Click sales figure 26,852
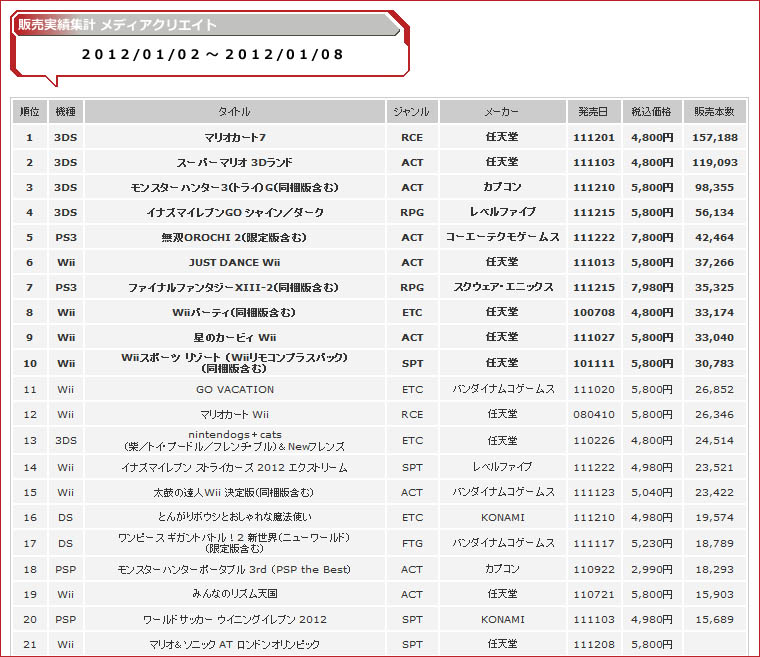The image size is (760, 657). pyautogui.click(x=714, y=389)
